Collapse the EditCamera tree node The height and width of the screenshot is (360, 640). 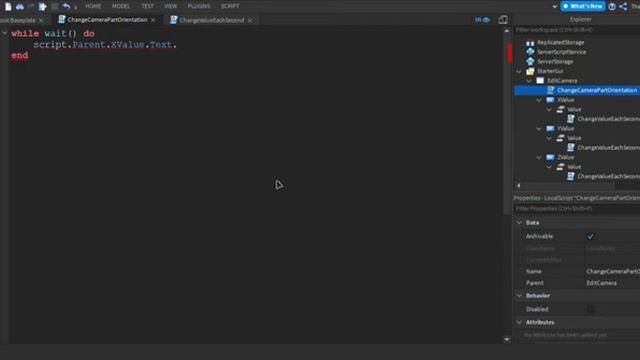pos(529,80)
